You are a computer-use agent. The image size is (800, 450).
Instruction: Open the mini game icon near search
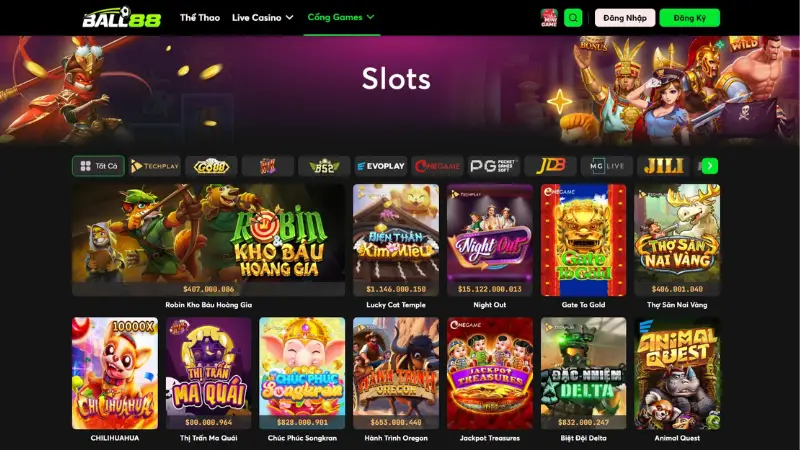[549, 18]
